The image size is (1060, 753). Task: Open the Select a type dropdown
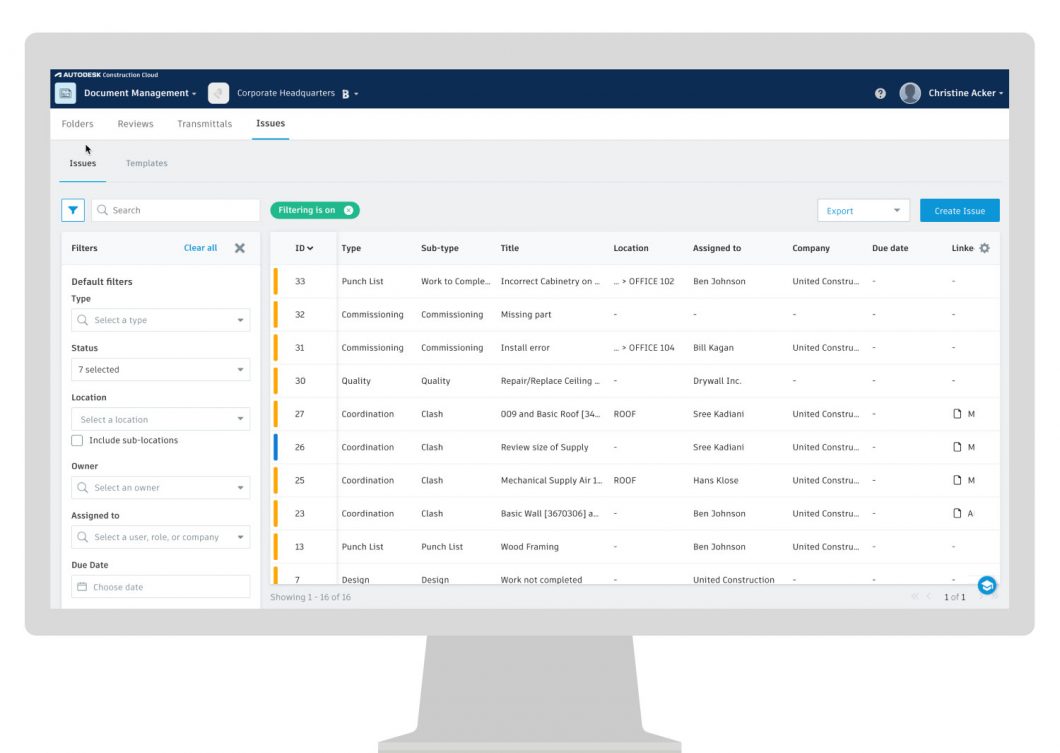pyautogui.click(x=160, y=320)
